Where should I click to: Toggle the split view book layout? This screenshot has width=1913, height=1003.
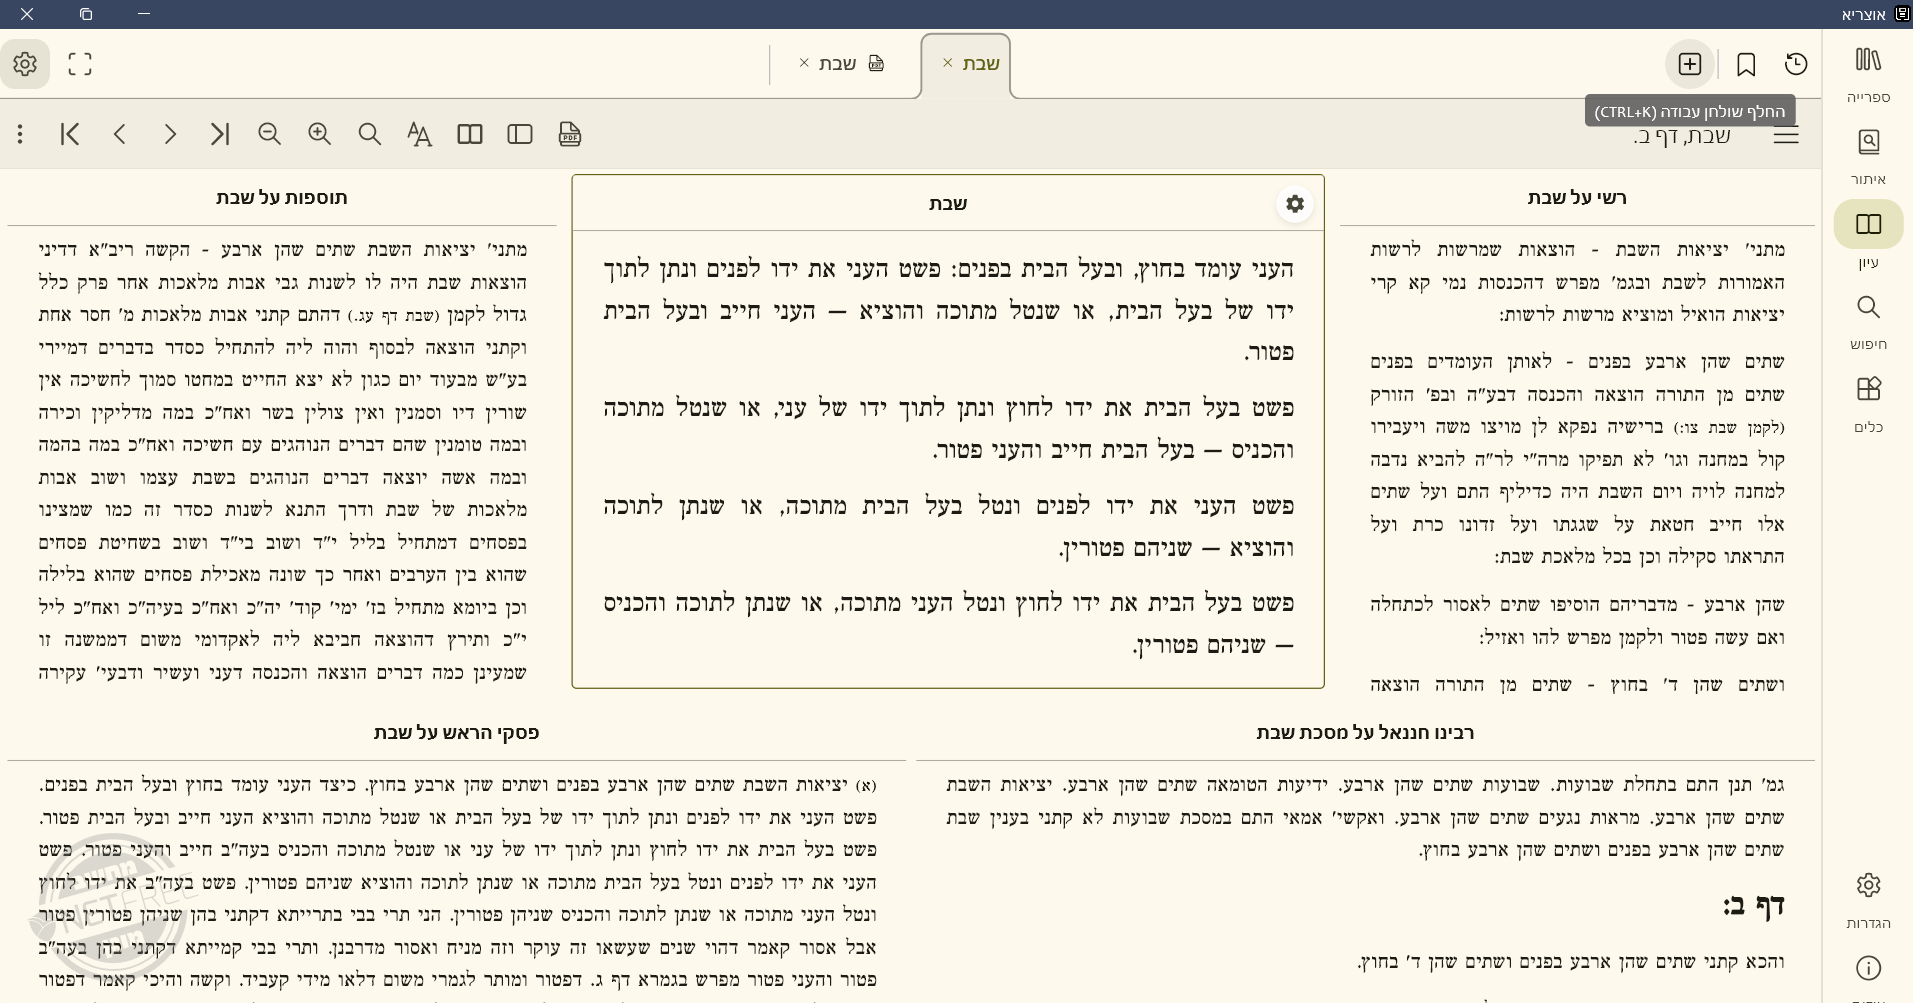tap(470, 134)
